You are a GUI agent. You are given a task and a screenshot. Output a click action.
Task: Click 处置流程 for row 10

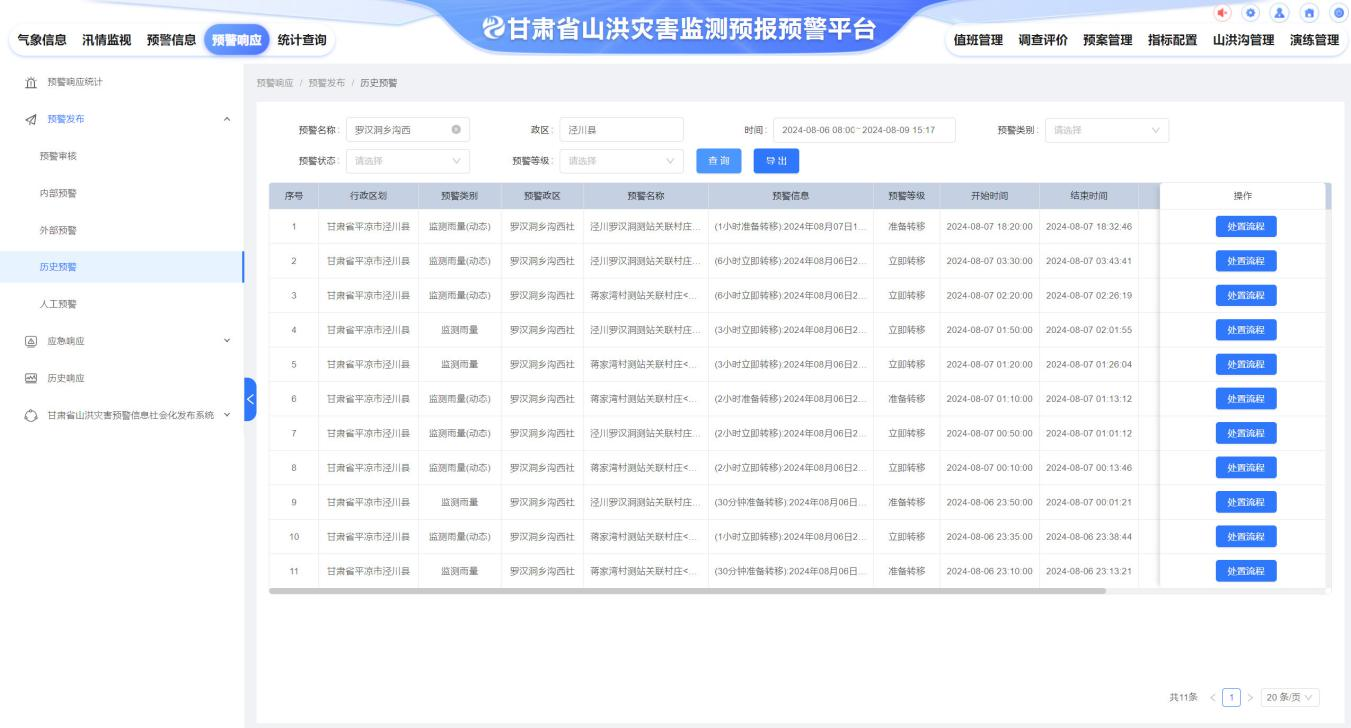(x=1246, y=536)
